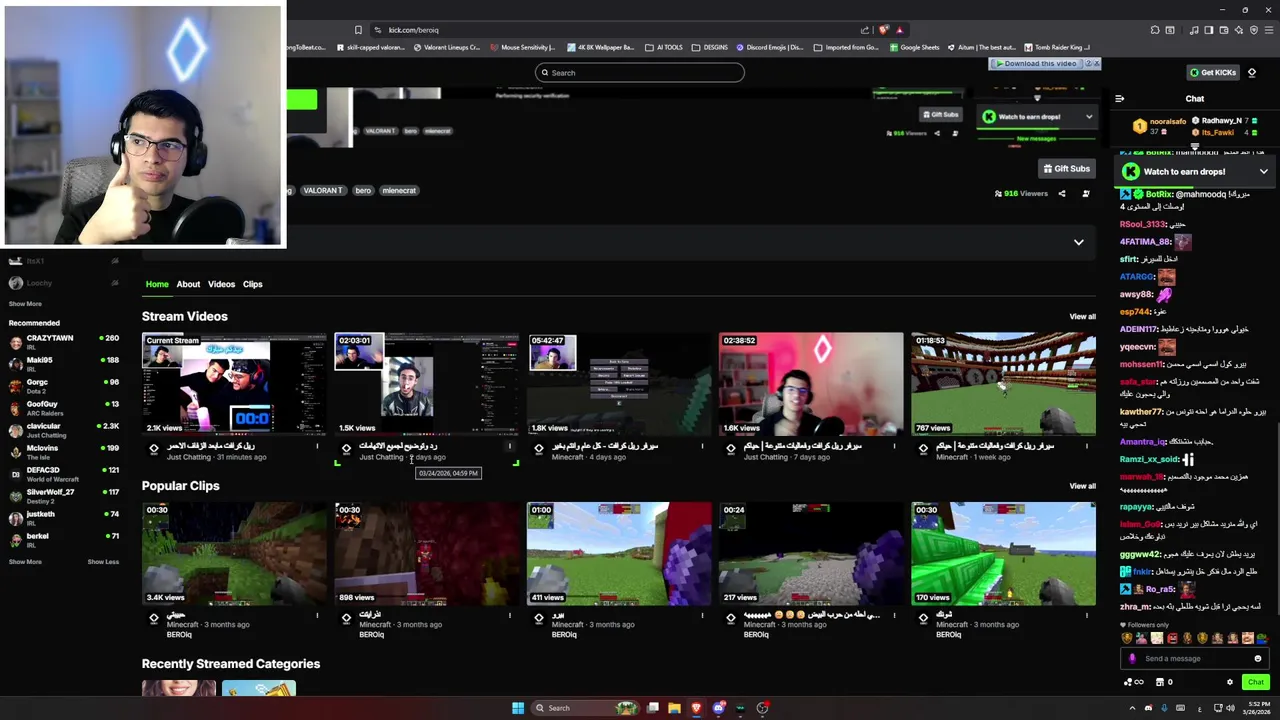Open recommended channel Gorgc
Viewport: 1280px width, 720px height.
[x=64, y=386]
